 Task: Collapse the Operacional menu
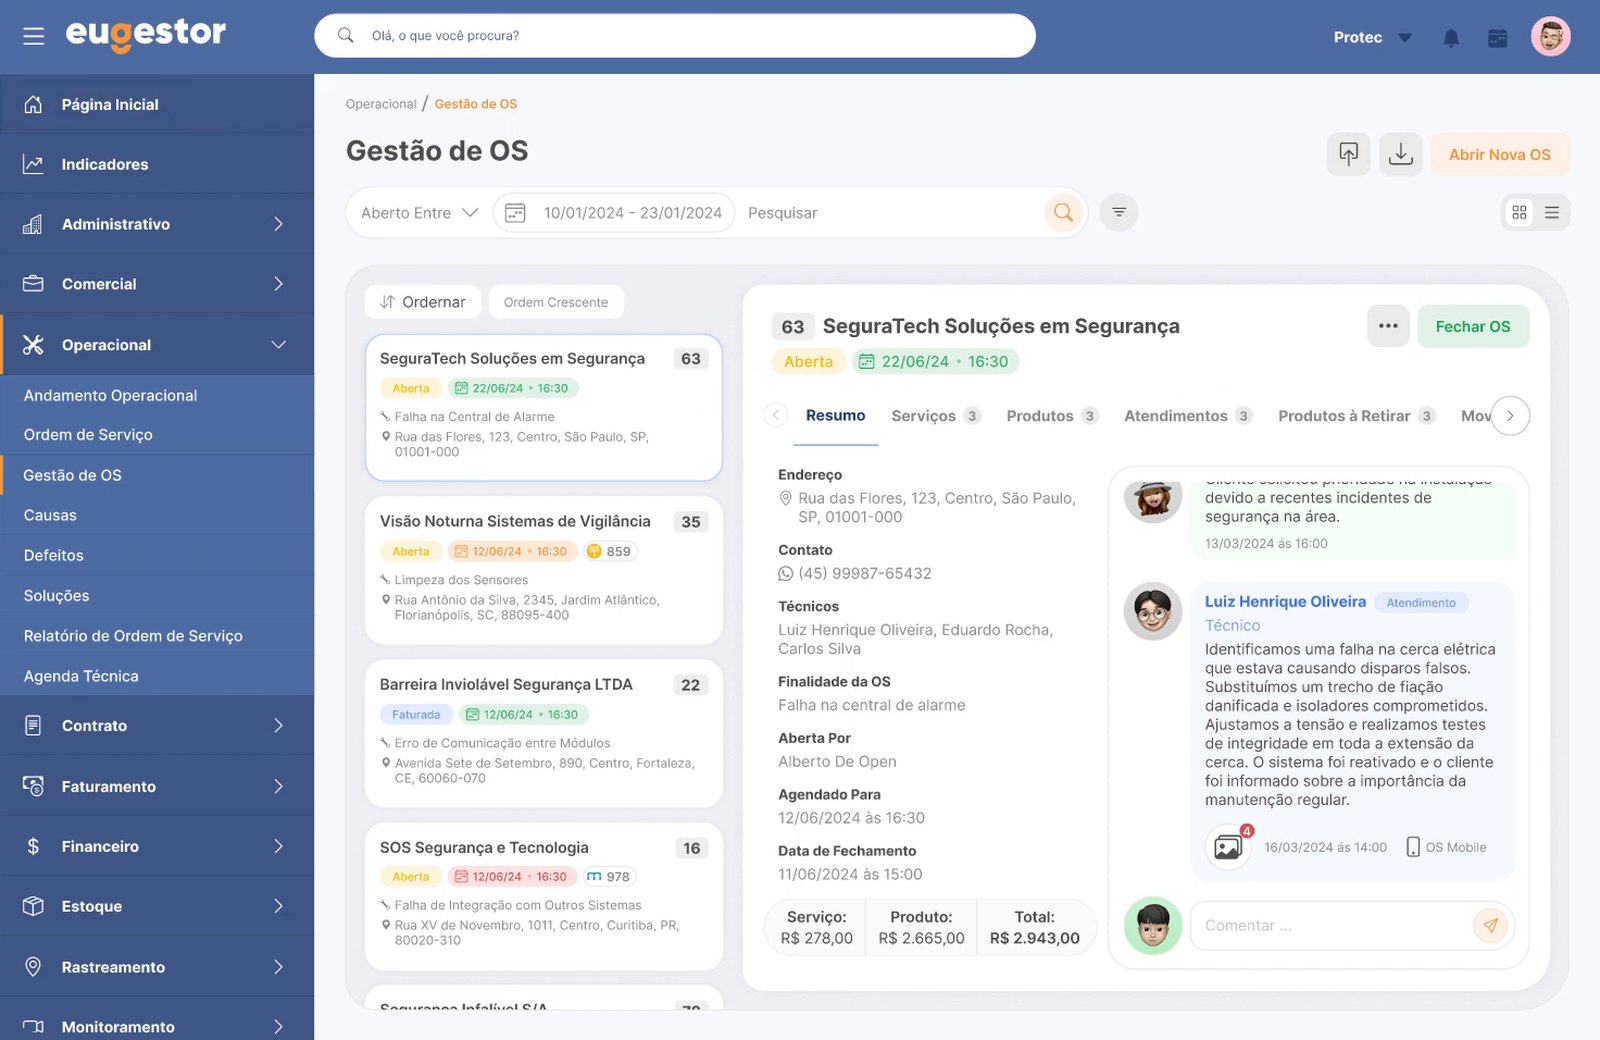coord(157,345)
